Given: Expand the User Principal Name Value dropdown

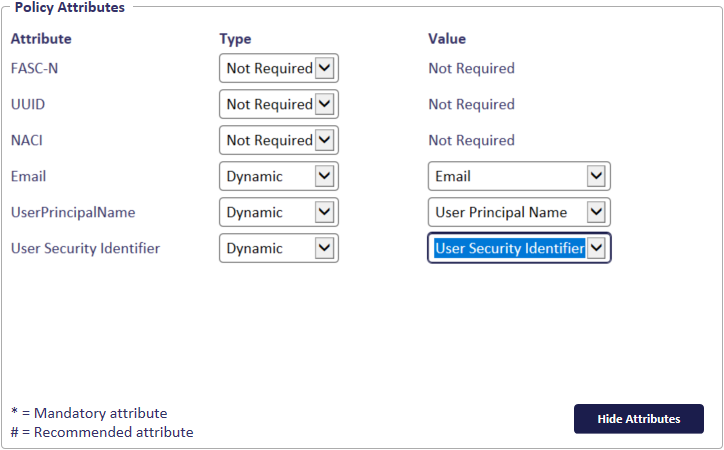Looking at the screenshot, I should tap(519, 212).
